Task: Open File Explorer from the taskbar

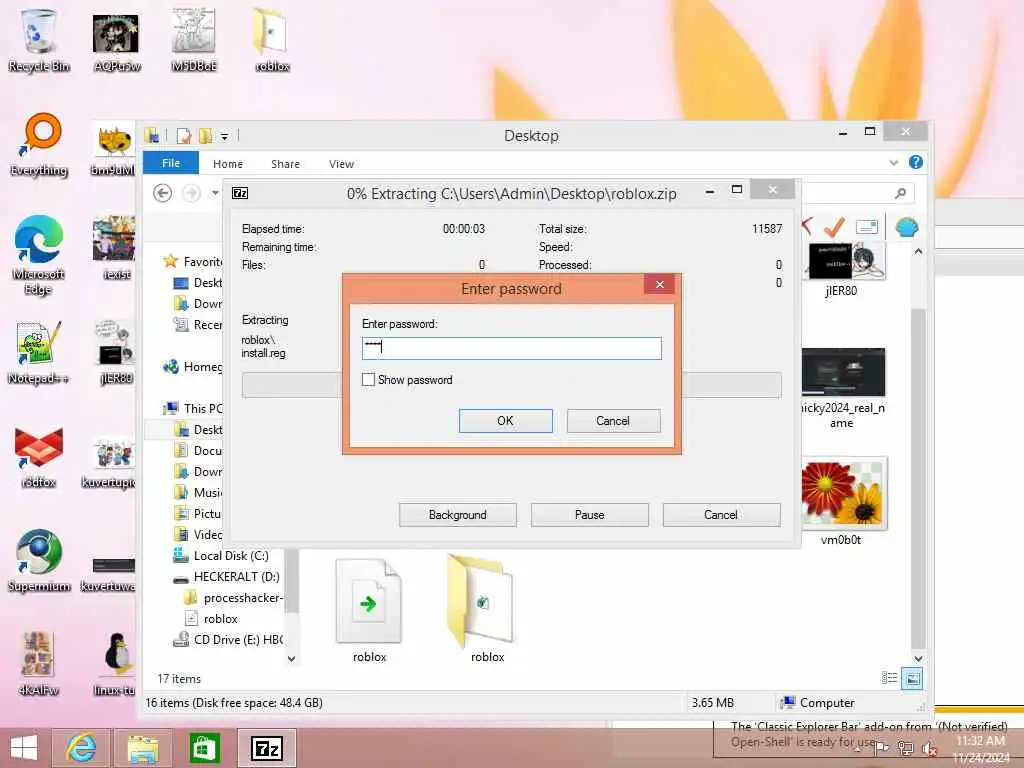Action: [143, 748]
